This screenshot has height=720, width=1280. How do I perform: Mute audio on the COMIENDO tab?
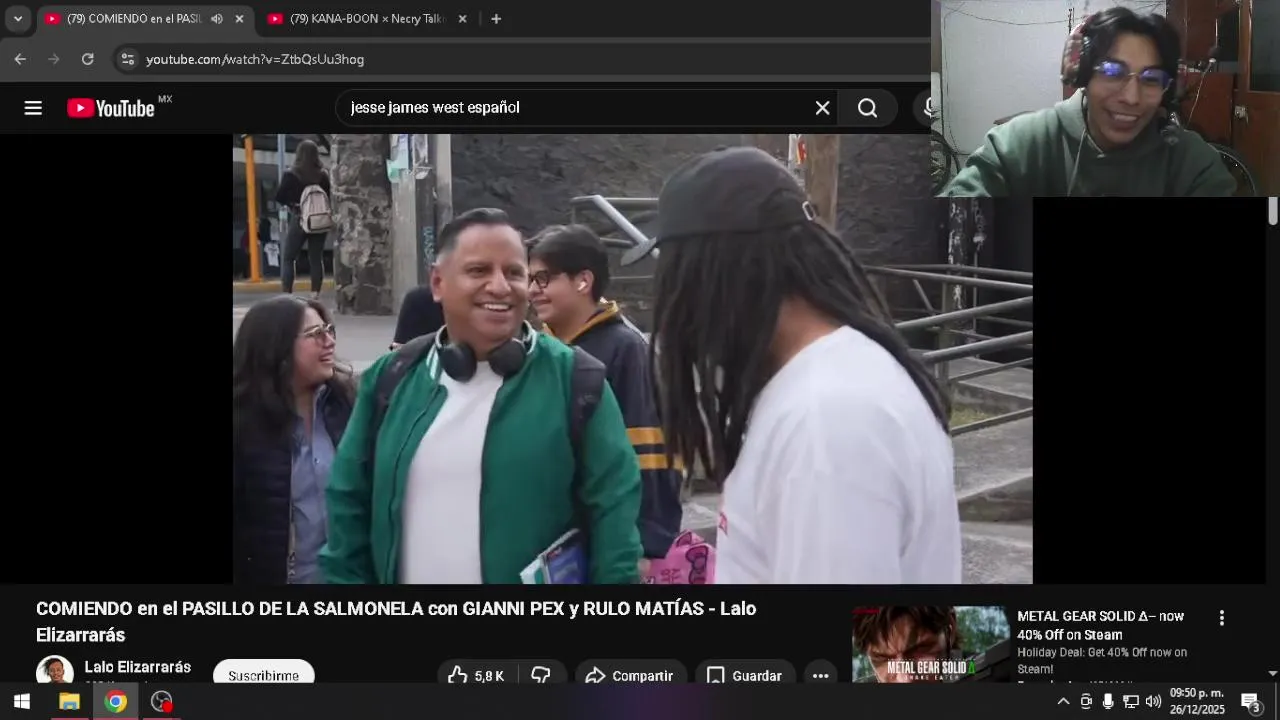(217, 19)
